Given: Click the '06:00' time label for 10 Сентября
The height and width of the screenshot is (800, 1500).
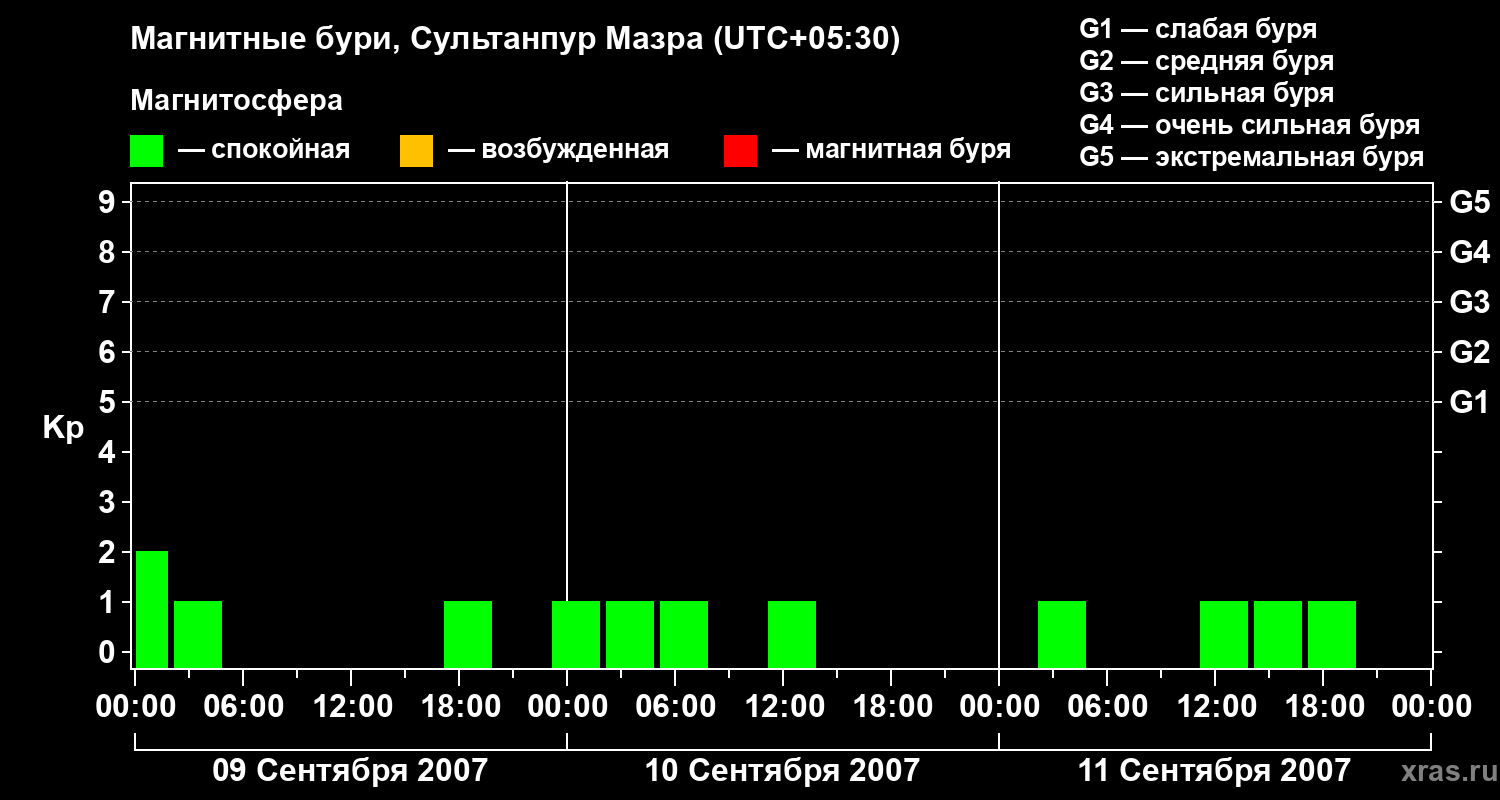Looking at the screenshot, I should tap(675, 707).
